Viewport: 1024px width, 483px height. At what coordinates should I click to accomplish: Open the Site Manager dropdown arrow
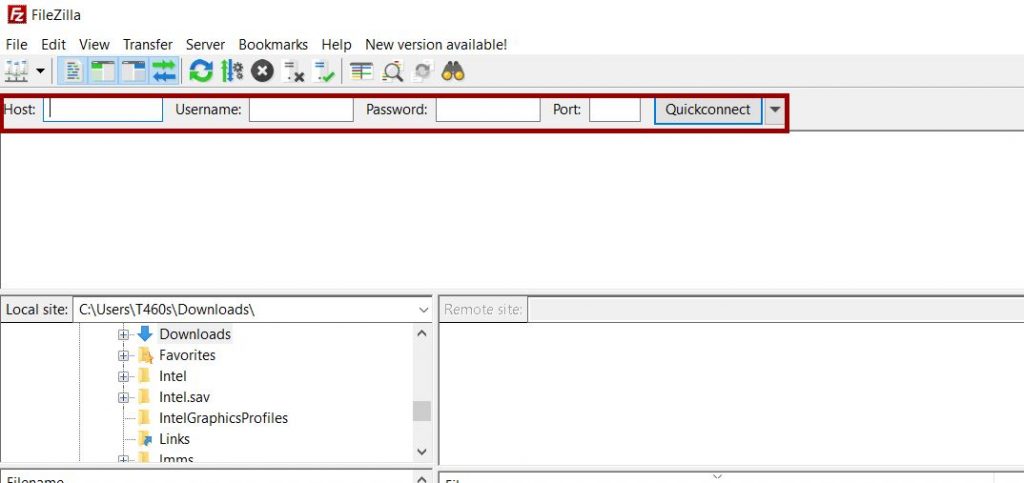(40, 70)
